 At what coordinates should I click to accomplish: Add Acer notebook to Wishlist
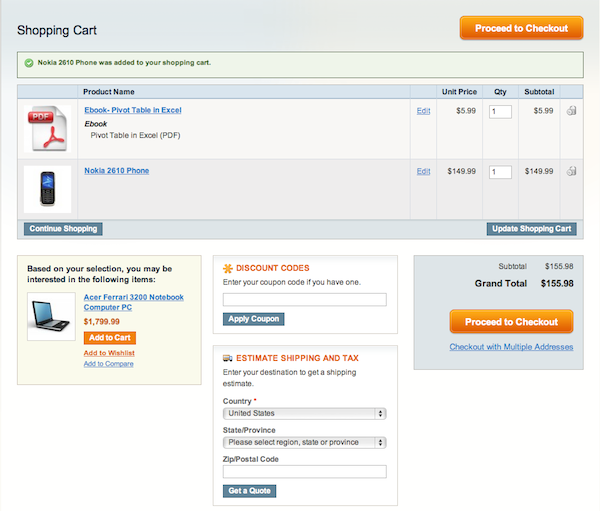point(109,353)
